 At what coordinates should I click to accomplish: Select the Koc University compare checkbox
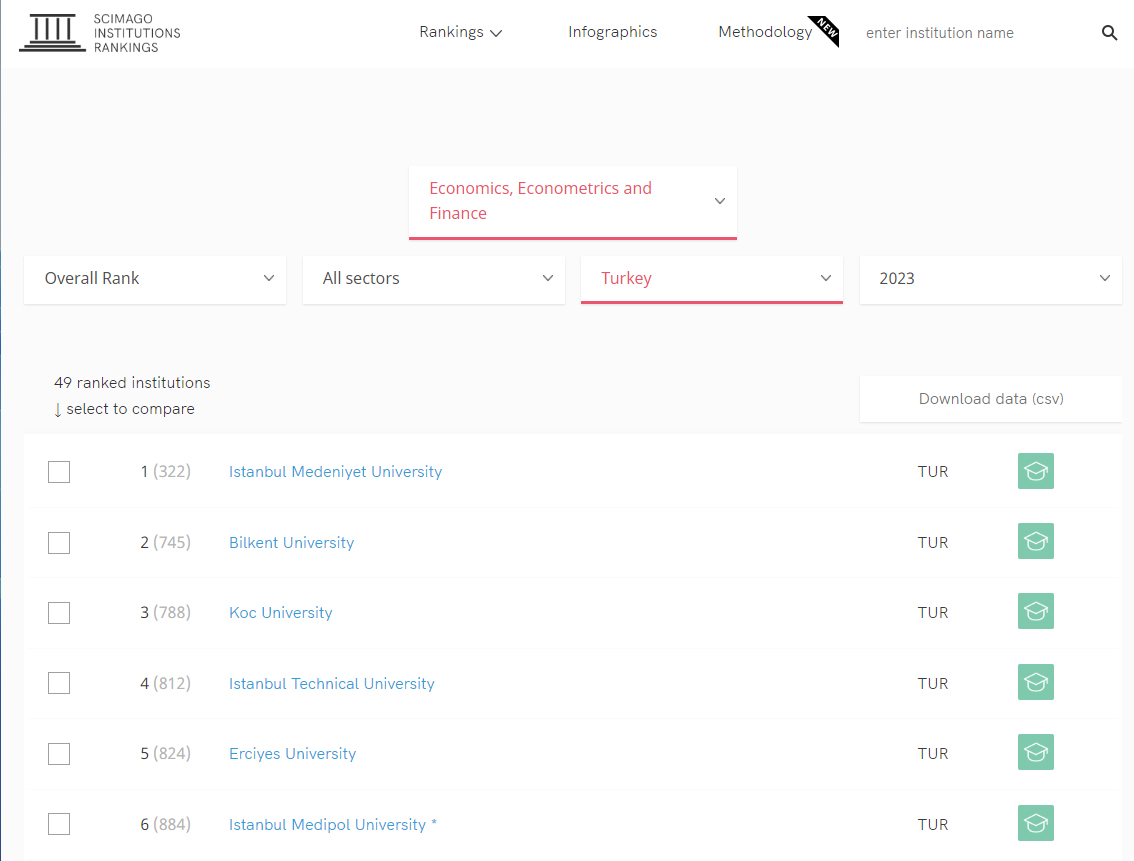click(x=59, y=613)
